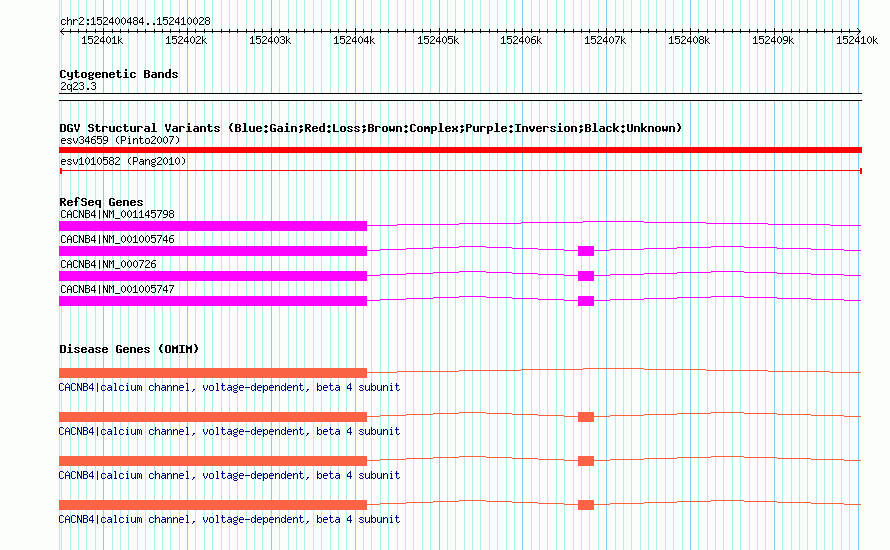Open the bottommost CACNB4 calcium channel OMIM link

tap(229, 519)
